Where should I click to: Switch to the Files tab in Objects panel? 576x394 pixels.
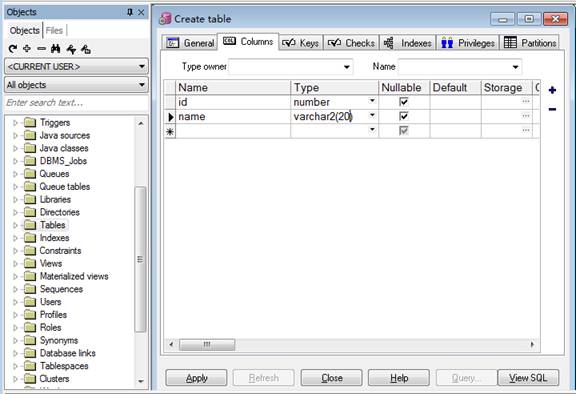54,30
